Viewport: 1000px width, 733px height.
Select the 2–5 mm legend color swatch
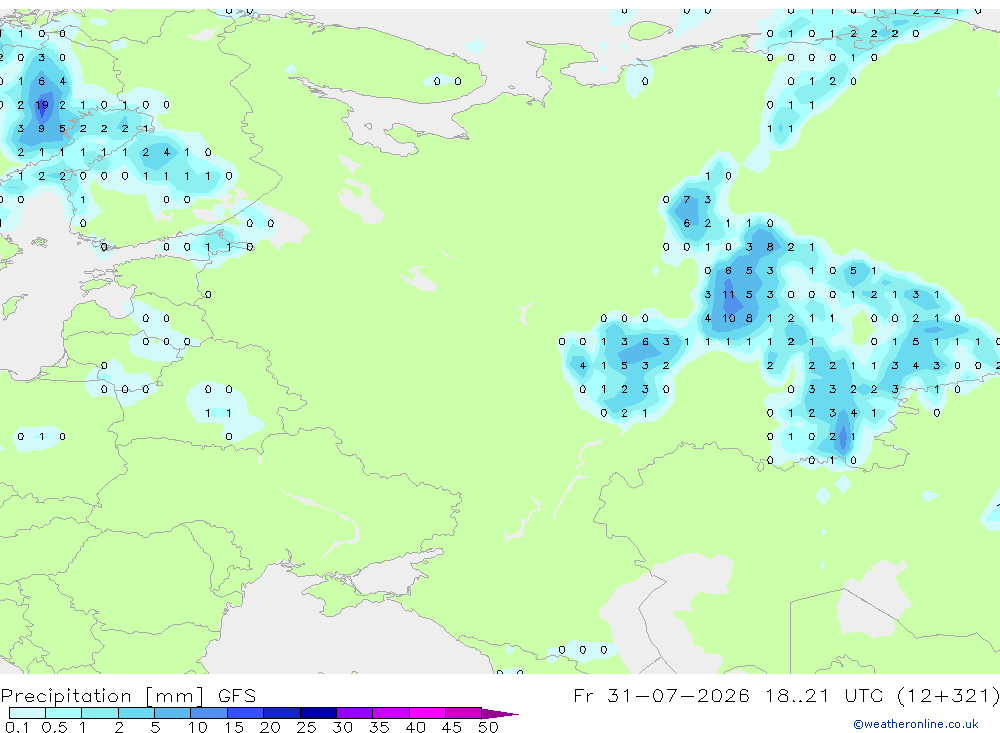coord(136,713)
